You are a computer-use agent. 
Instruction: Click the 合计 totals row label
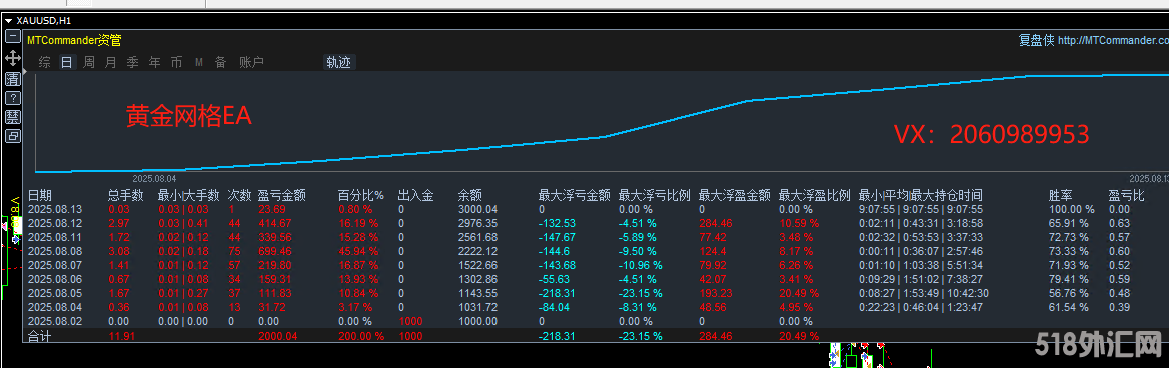(40, 336)
